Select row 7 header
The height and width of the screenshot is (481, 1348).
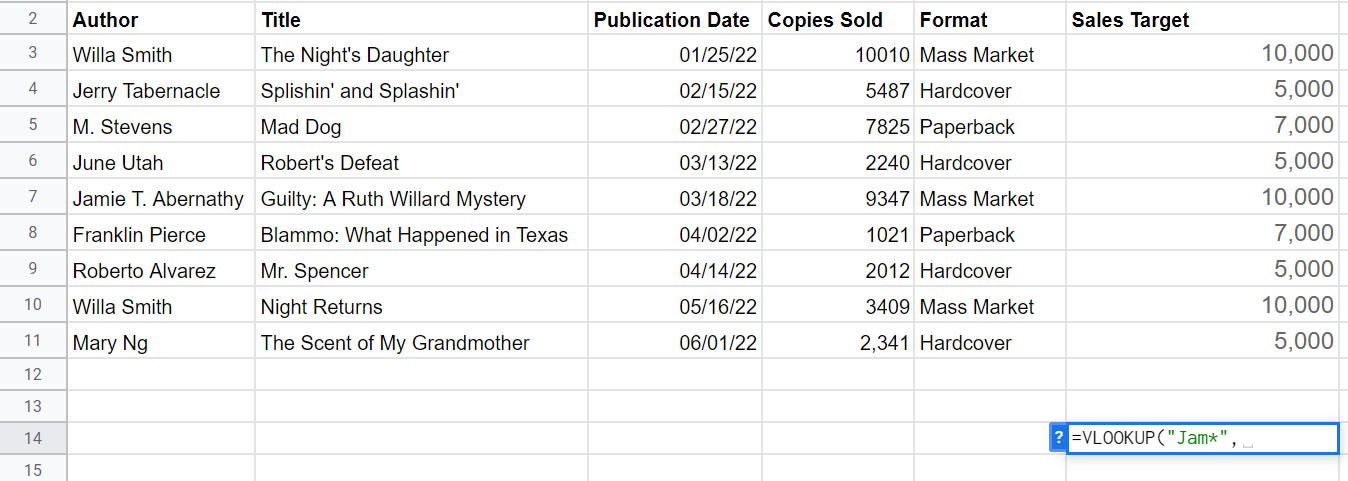(33, 198)
